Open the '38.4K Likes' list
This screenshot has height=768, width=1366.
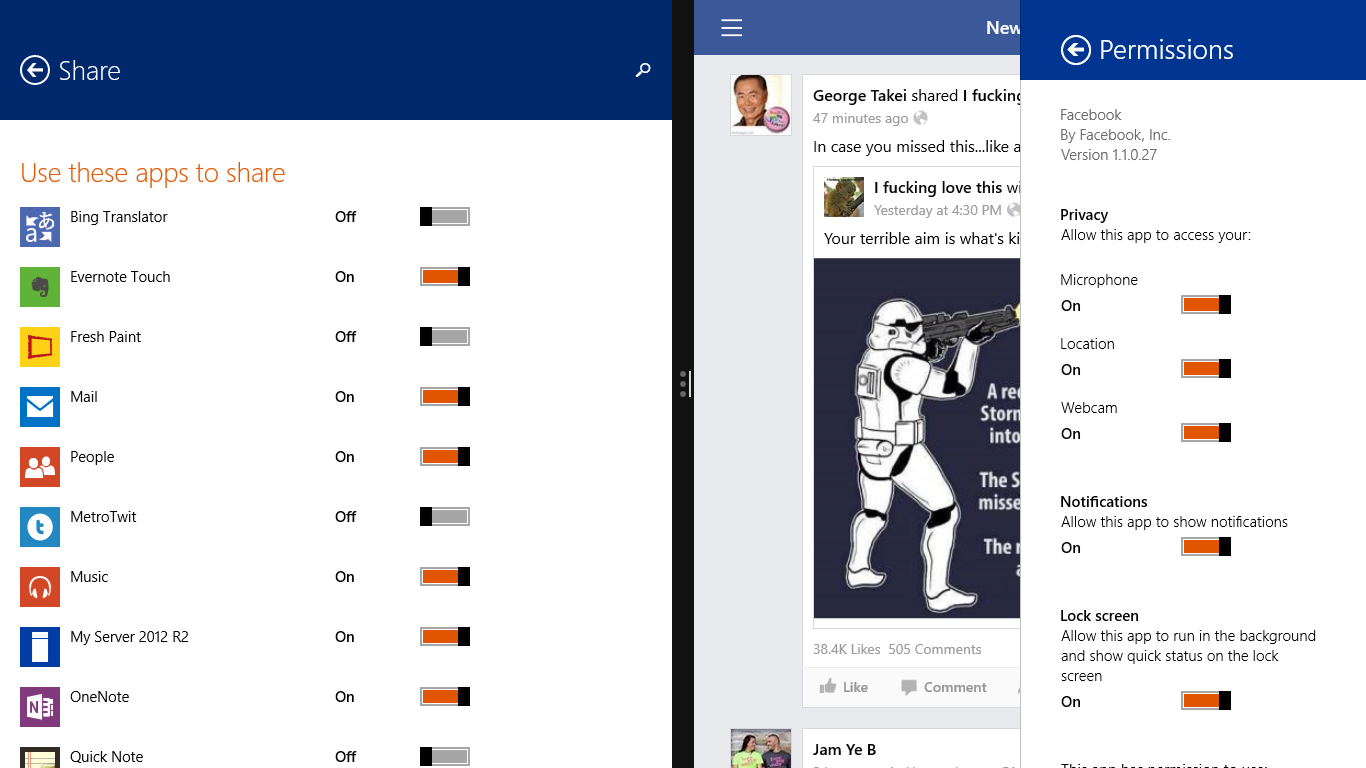(x=847, y=649)
